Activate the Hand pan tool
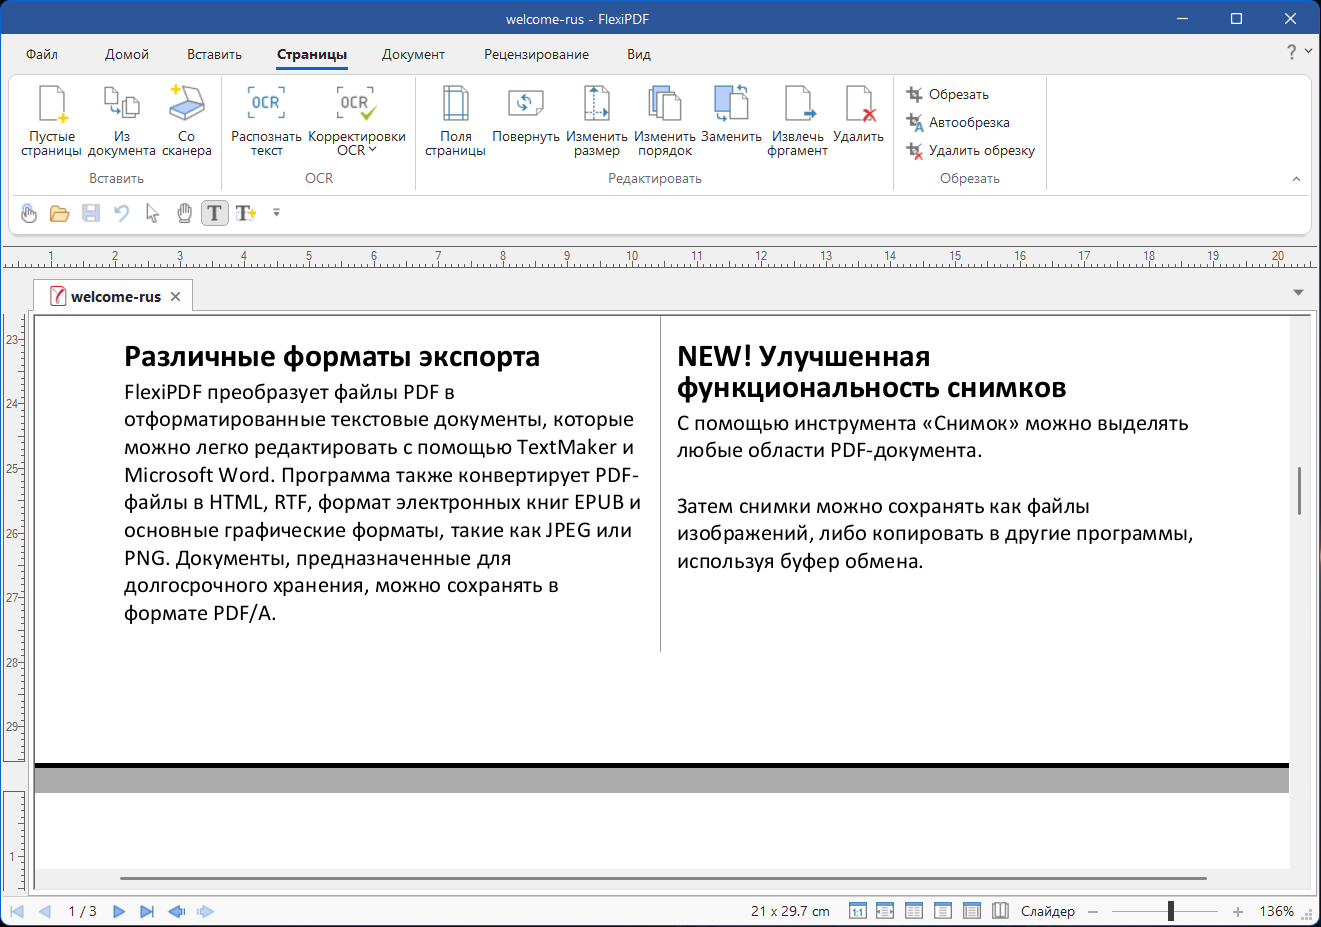Viewport: 1321px width, 927px height. click(x=184, y=213)
